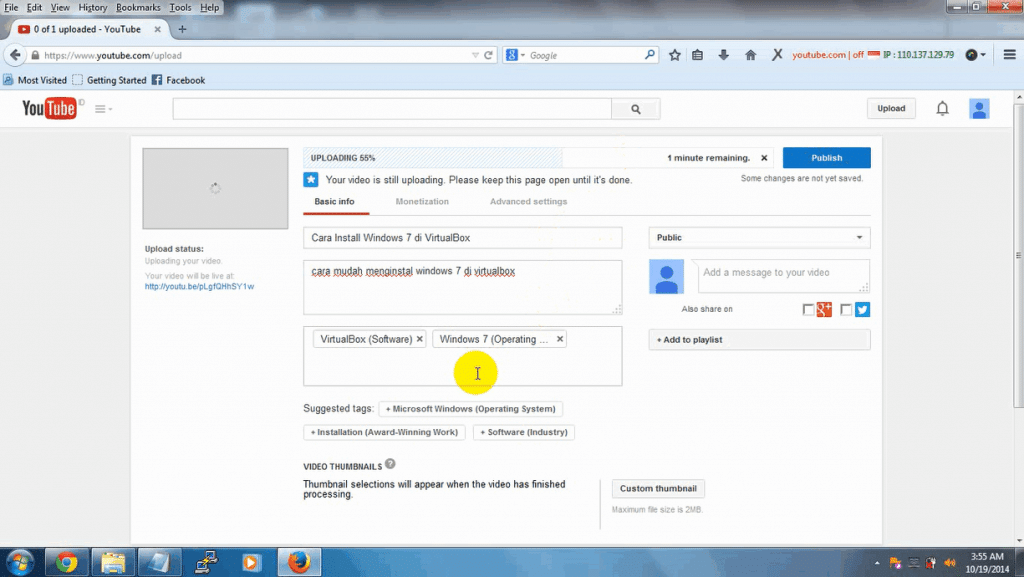Open the Firefox hamburger menu
1024x577 pixels.
pos(1009,55)
